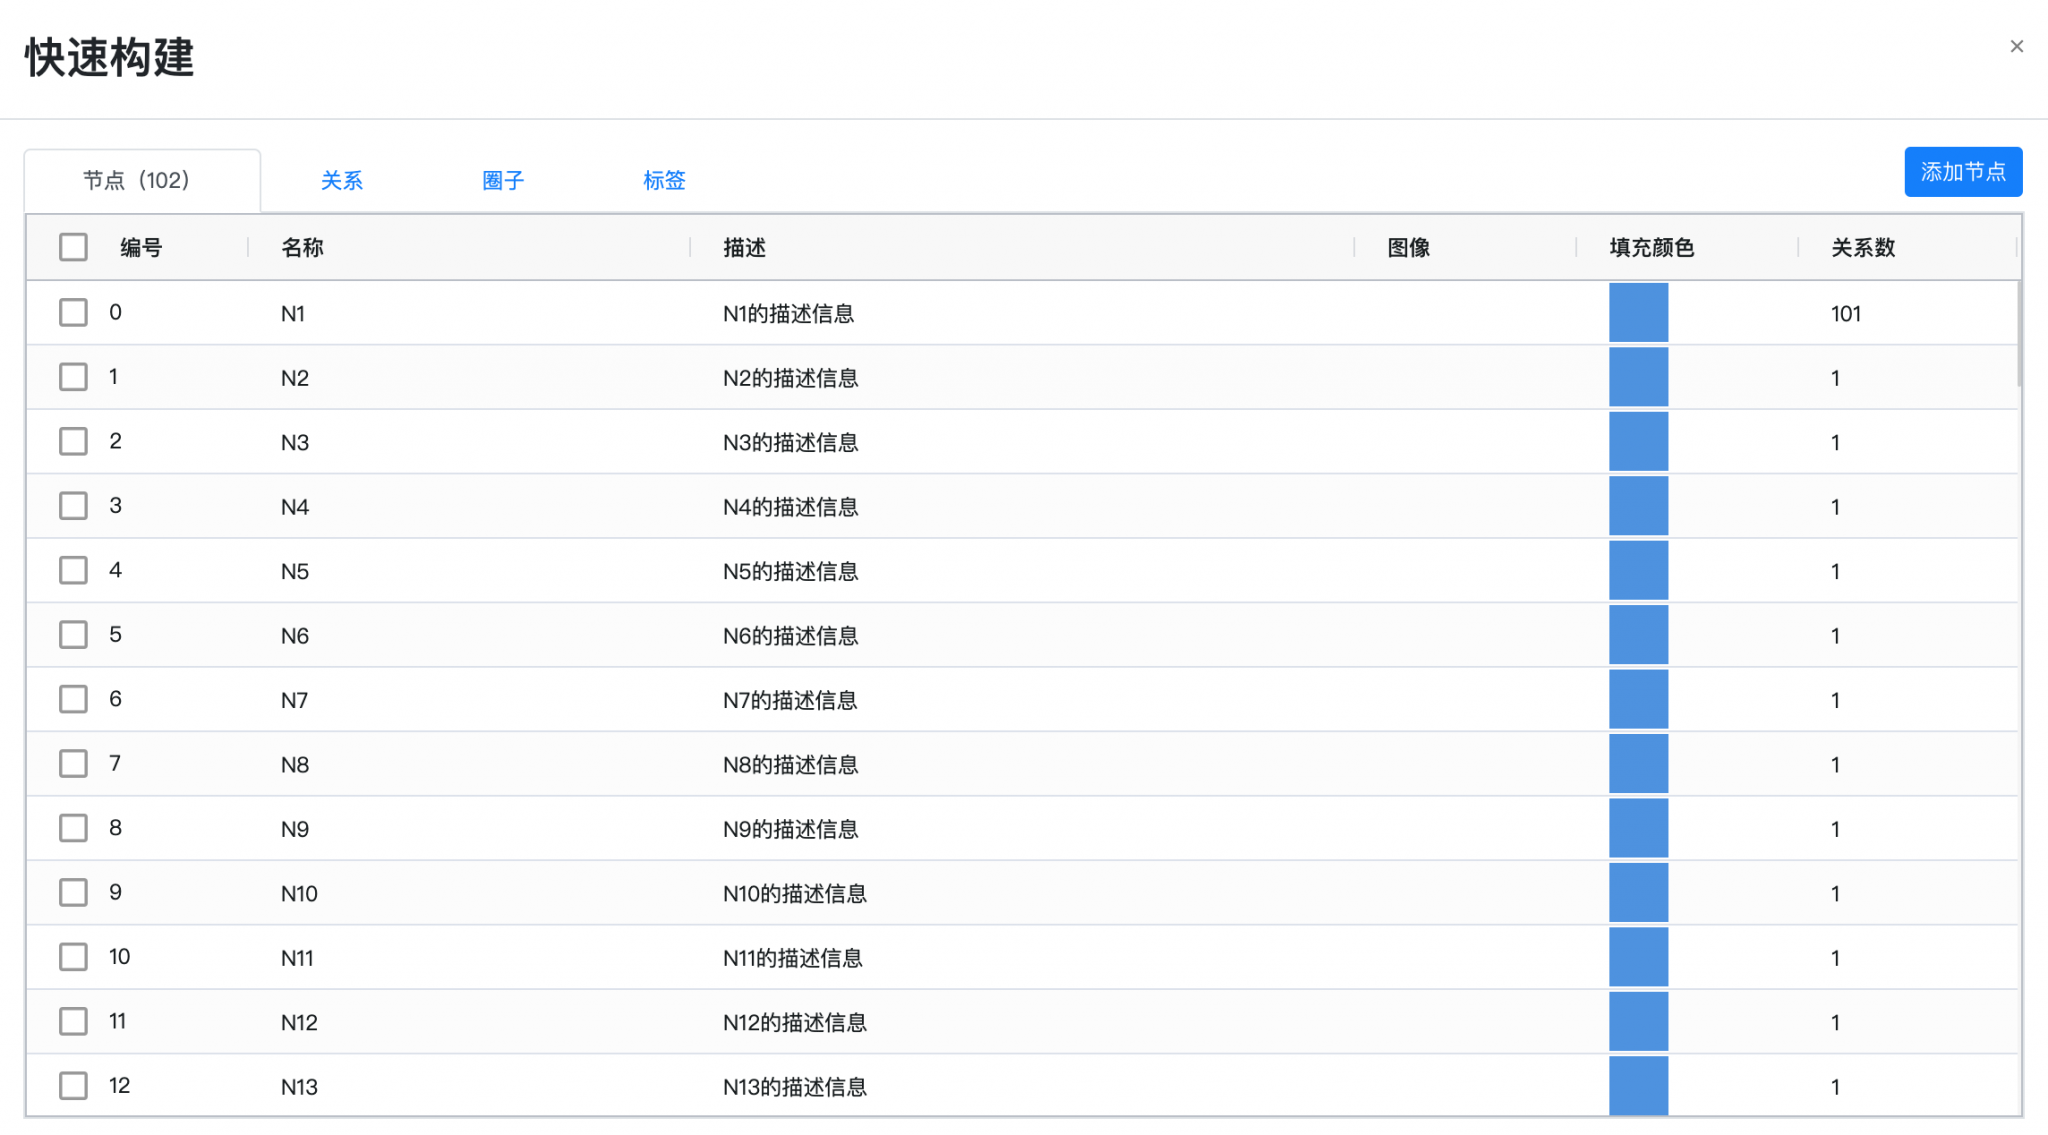The height and width of the screenshot is (1135, 2048).
Task: Click the 添加节点 button
Action: (x=1962, y=172)
